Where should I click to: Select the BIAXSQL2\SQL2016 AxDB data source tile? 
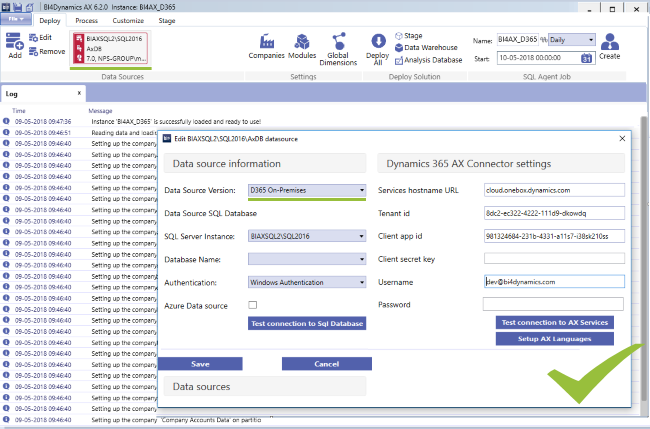point(110,48)
